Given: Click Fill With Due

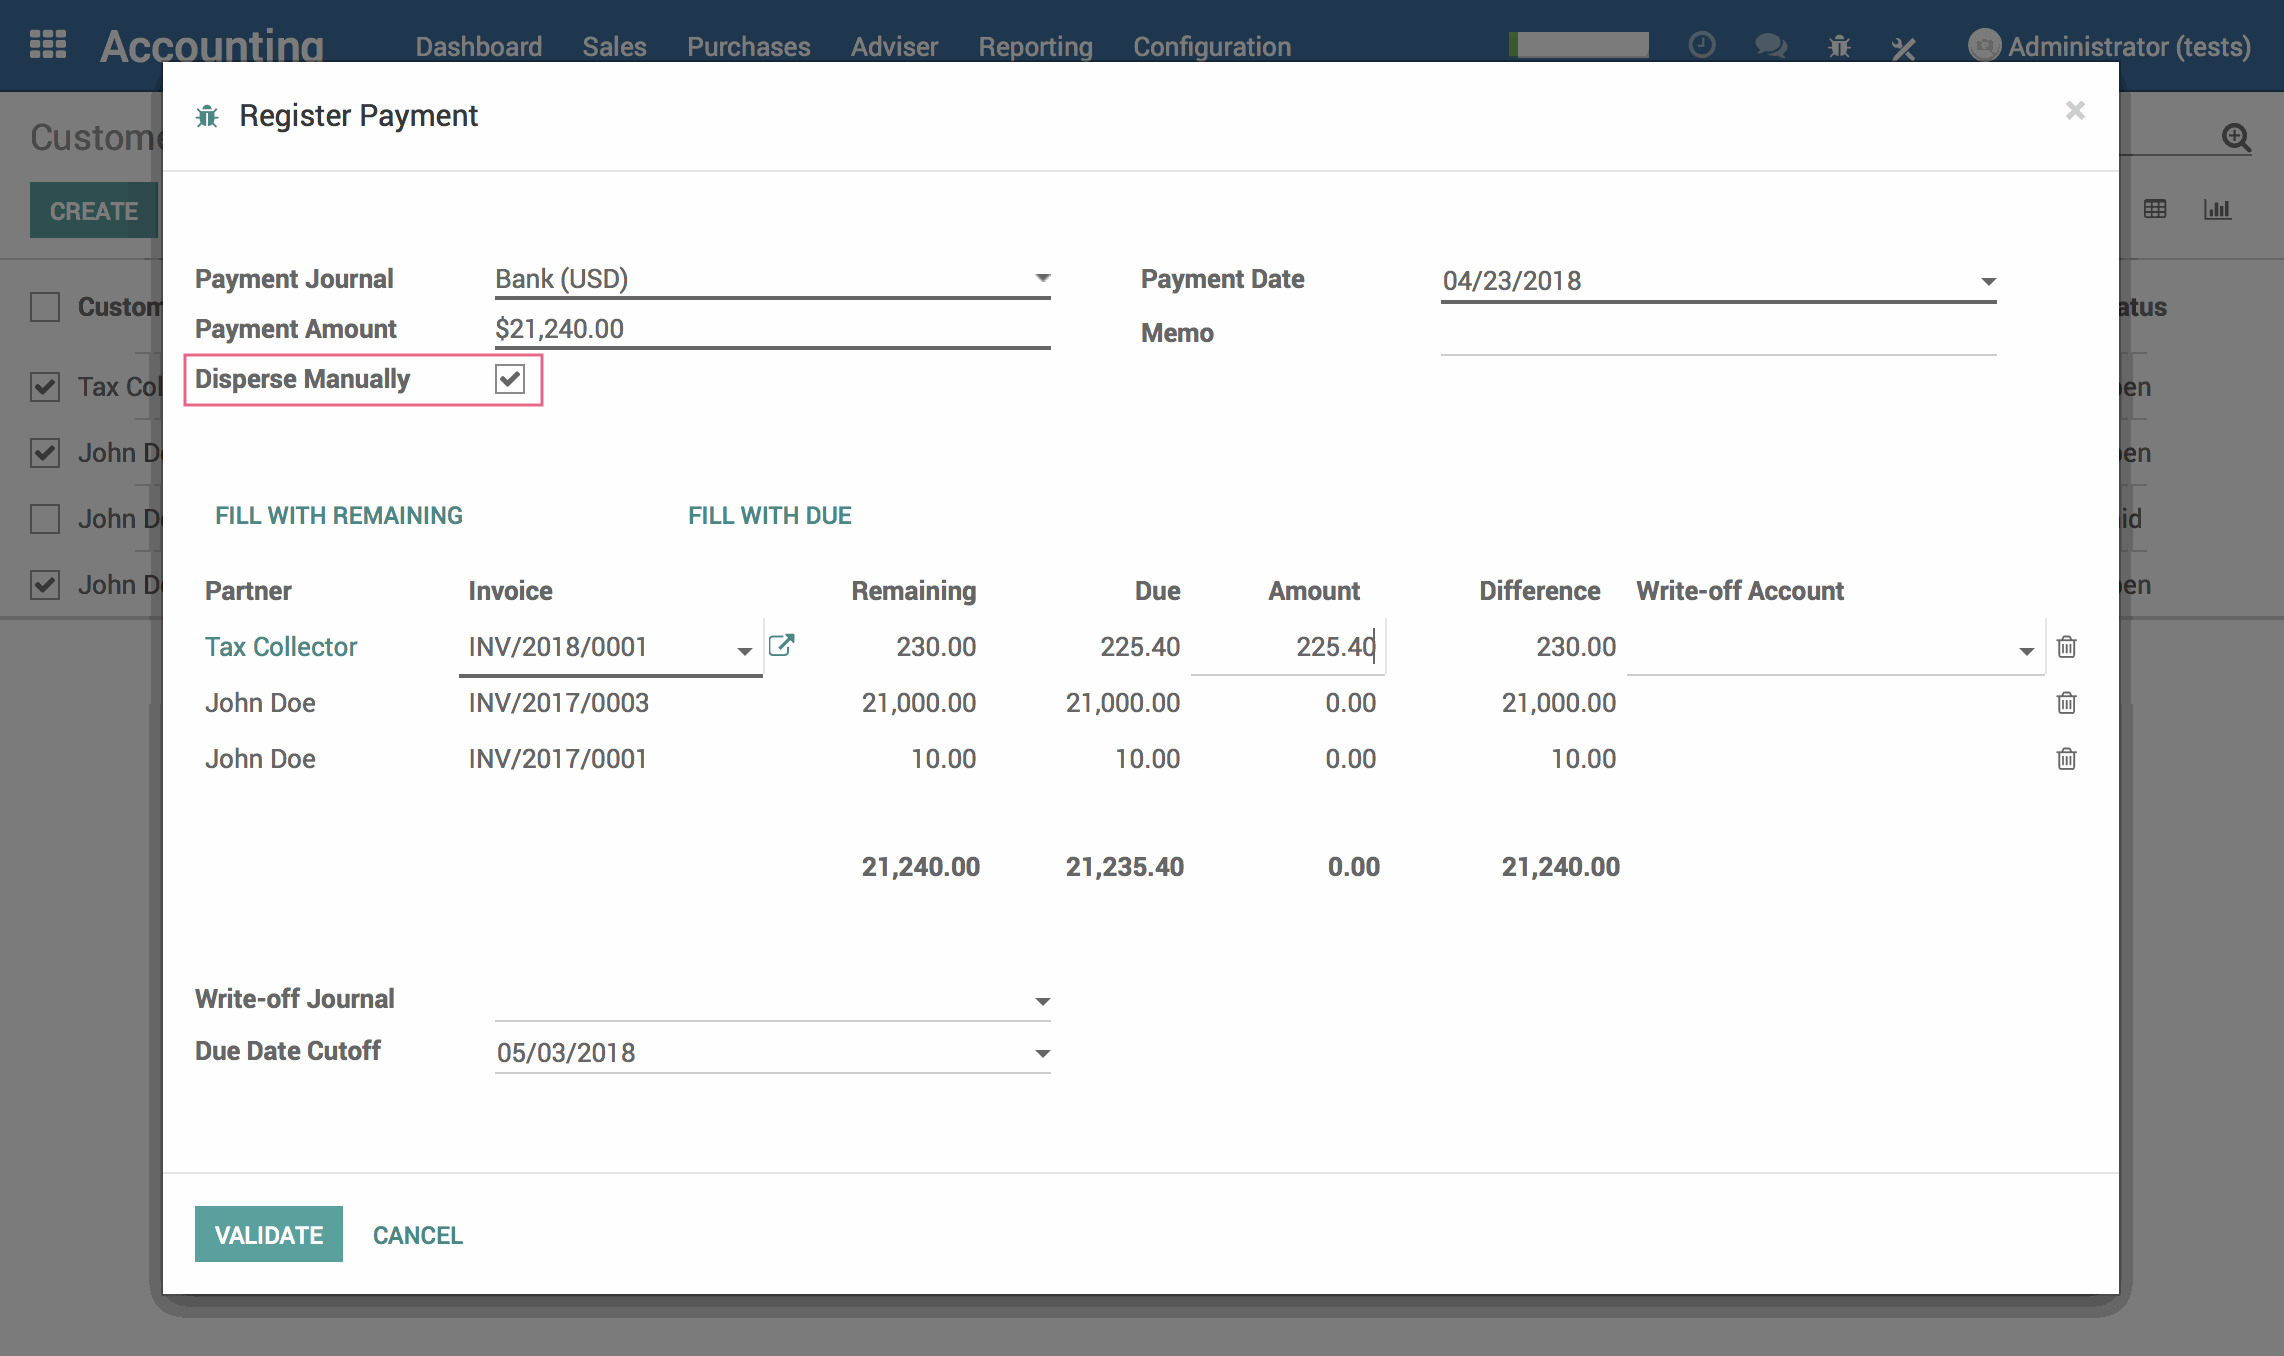Looking at the screenshot, I should pyautogui.click(x=769, y=515).
